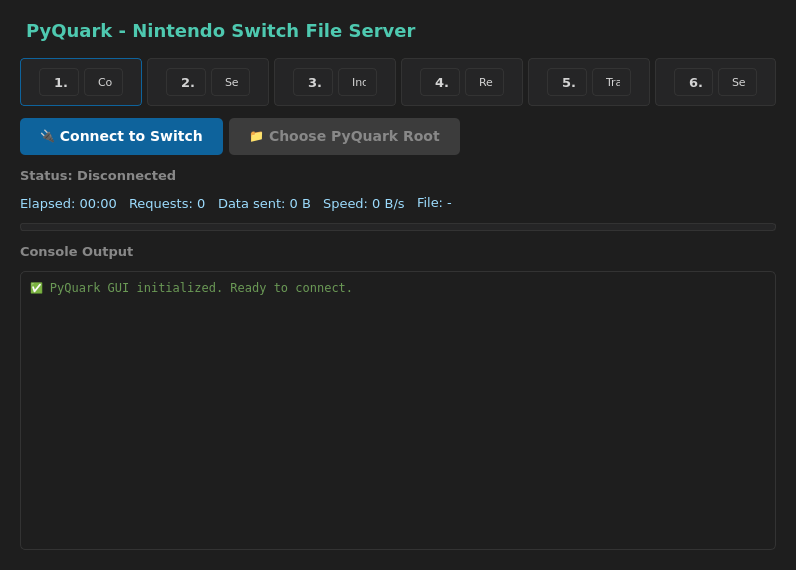This screenshot has height=570, width=796.
Task: Click the "File: -" stat
Action: [434, 203]
